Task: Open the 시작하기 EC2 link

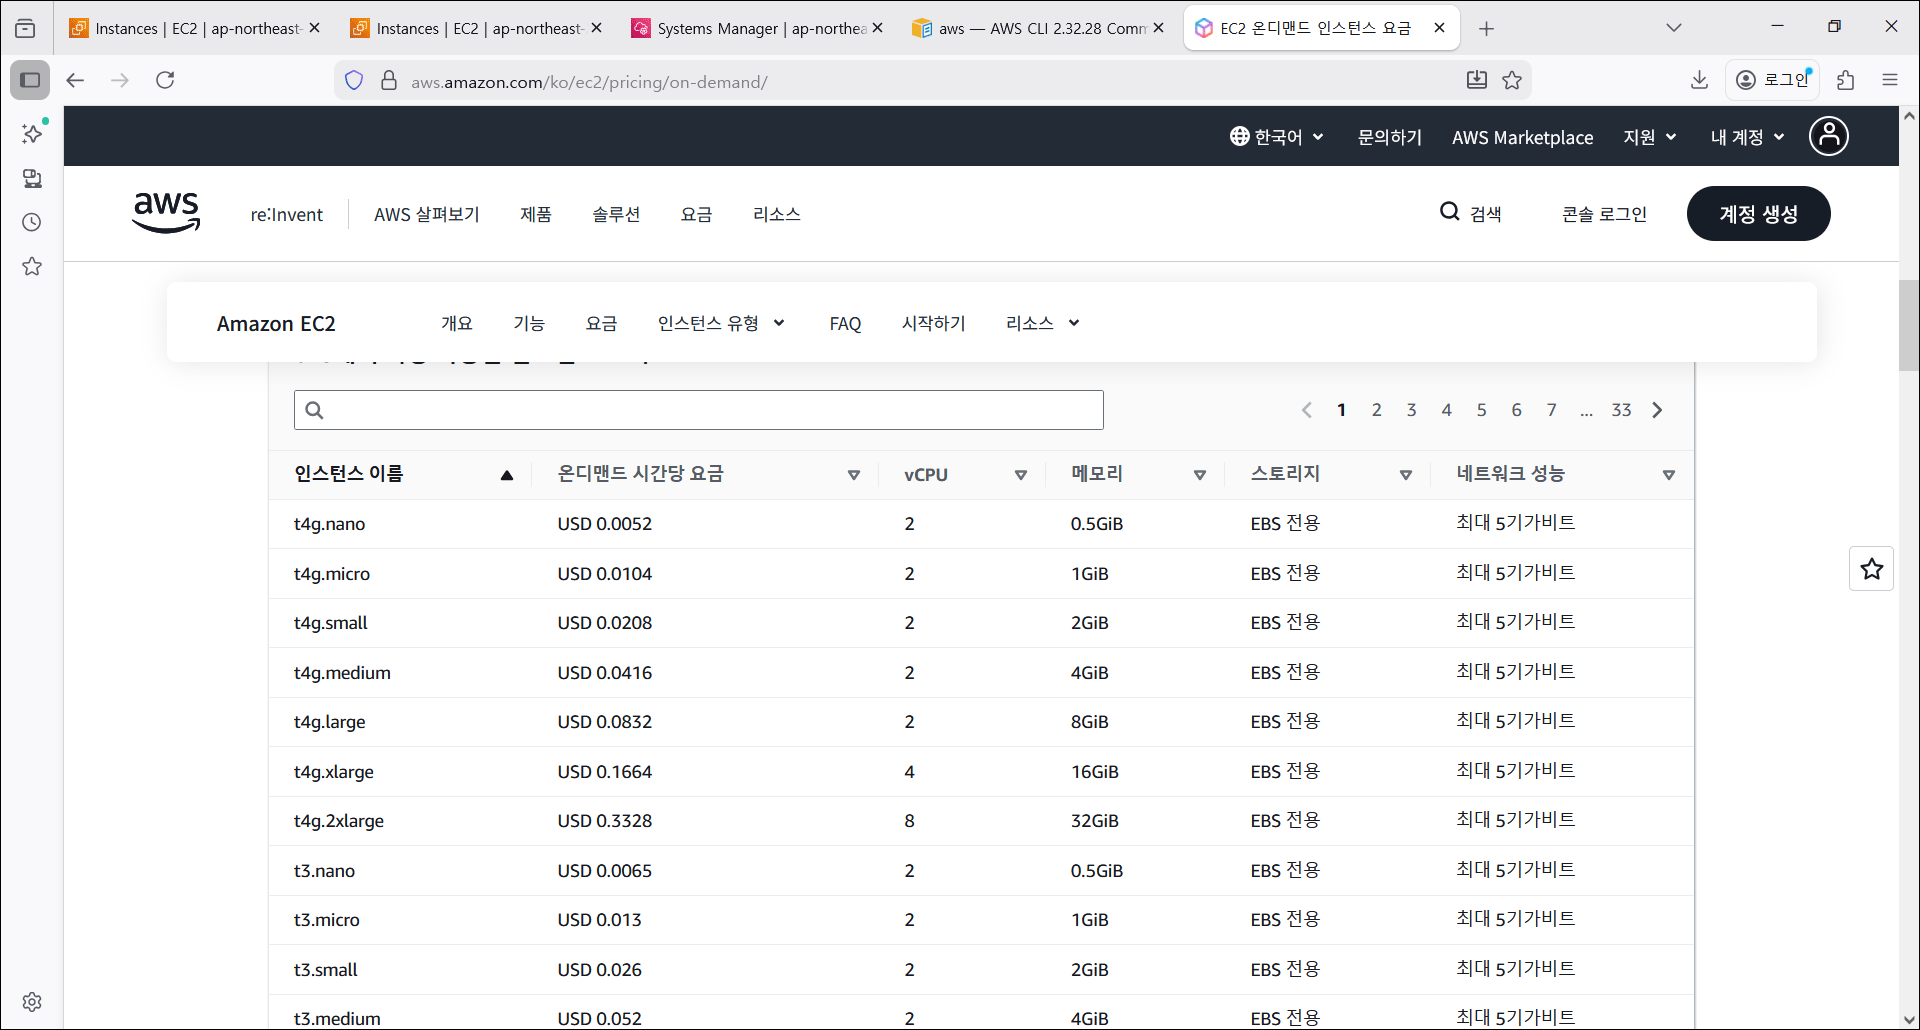Action: 933,323
